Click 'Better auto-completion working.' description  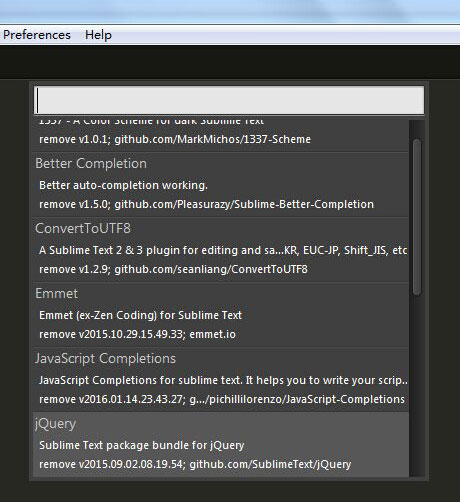pos(123,185)
